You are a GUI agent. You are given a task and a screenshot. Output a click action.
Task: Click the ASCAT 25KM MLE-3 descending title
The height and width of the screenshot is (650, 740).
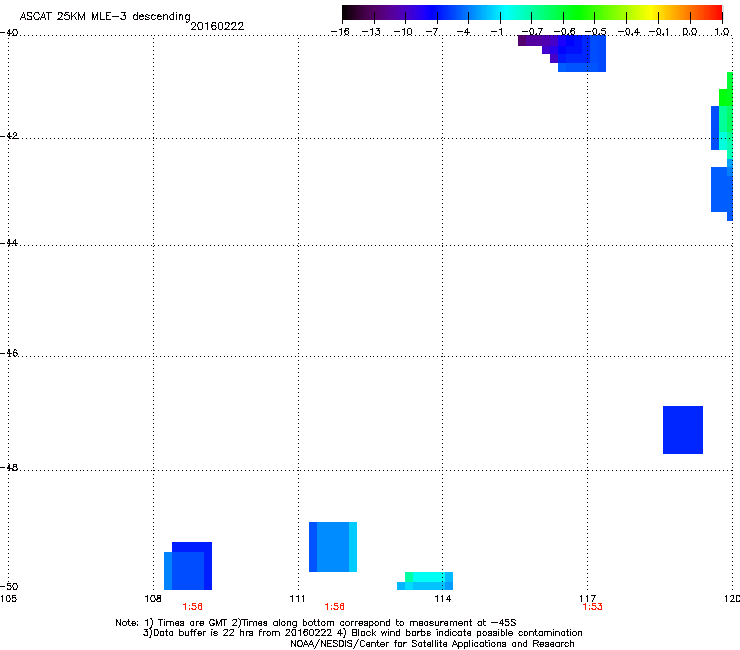click(105, 17)
